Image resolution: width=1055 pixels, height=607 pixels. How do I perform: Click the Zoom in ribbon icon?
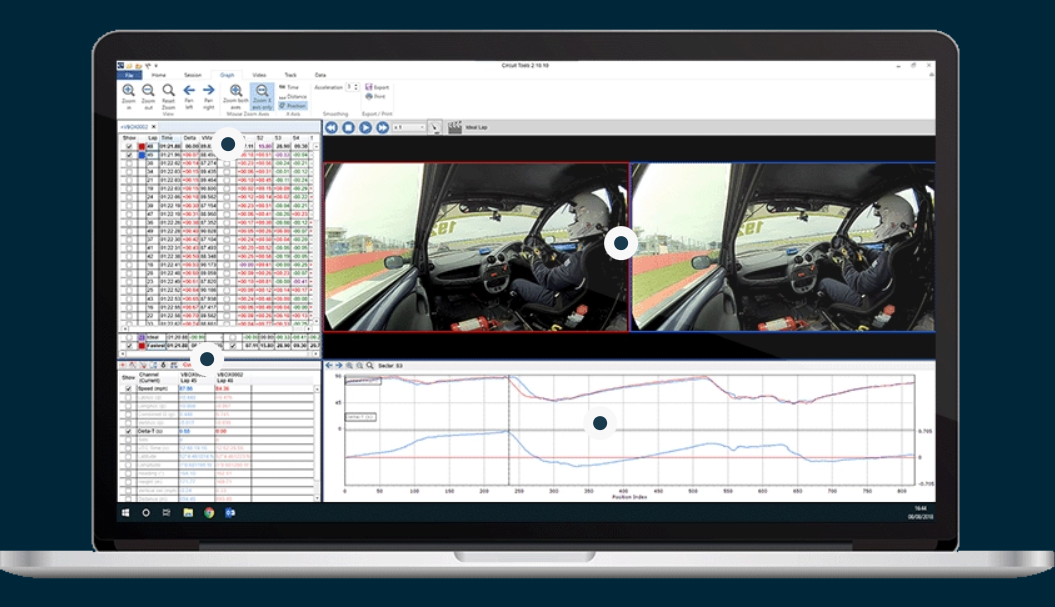coord(129,91)
